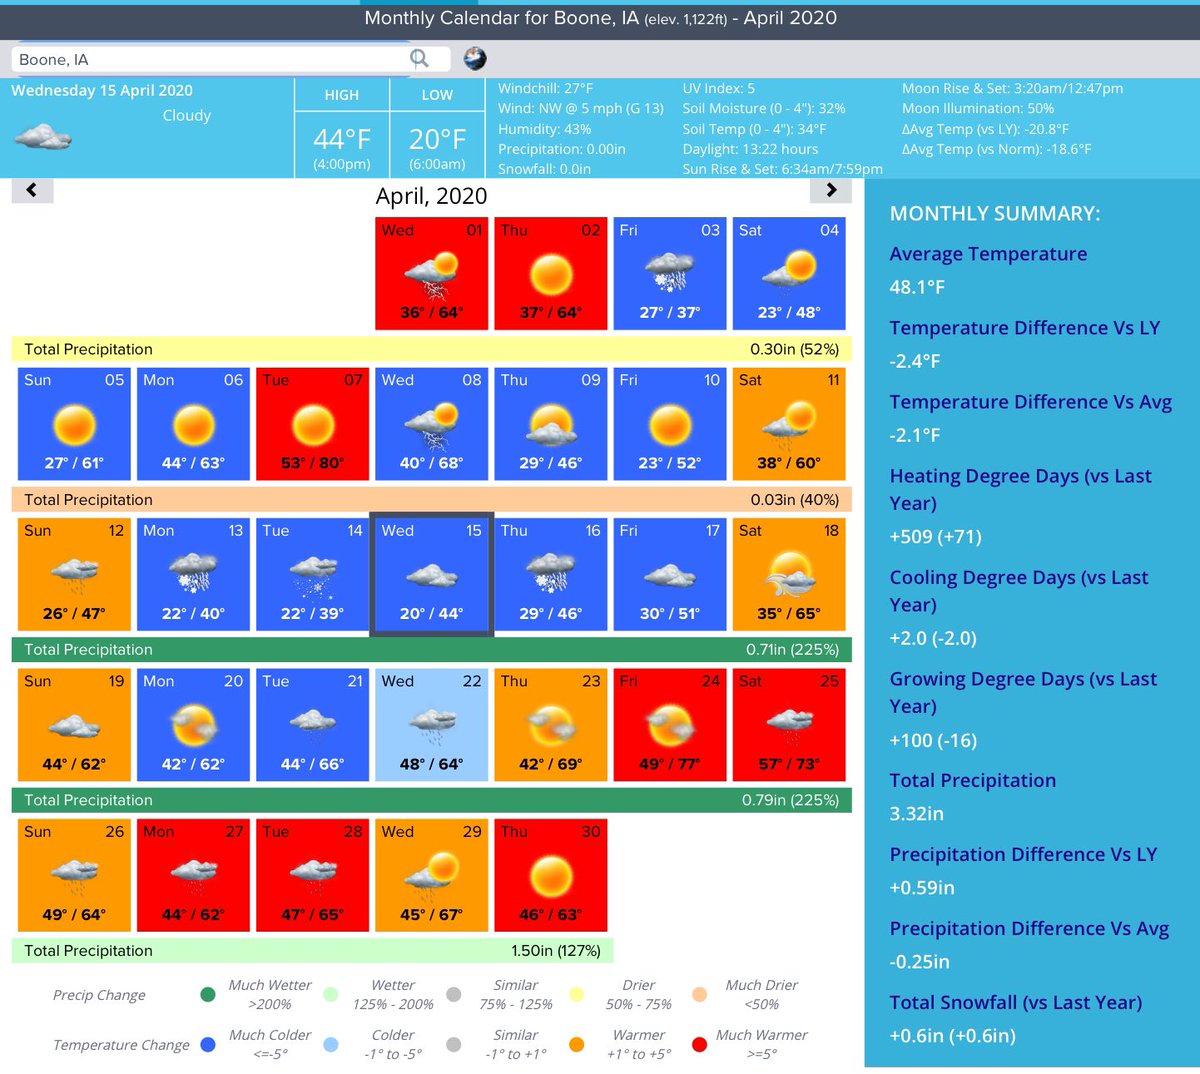Click the Much Wetter green legend dot

208,994
